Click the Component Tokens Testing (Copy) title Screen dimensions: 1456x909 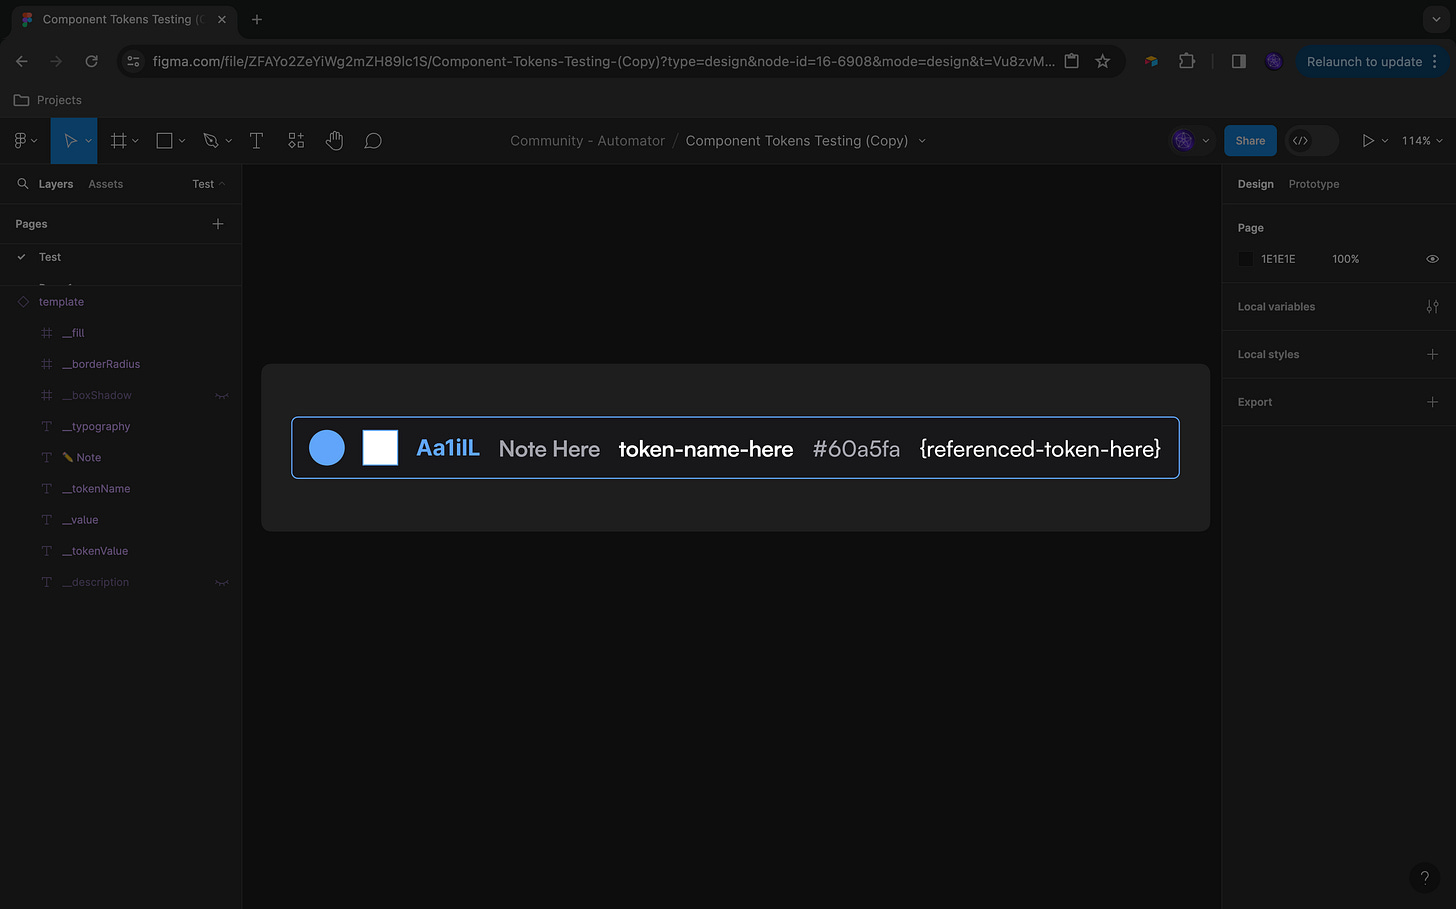click(797, 141)
